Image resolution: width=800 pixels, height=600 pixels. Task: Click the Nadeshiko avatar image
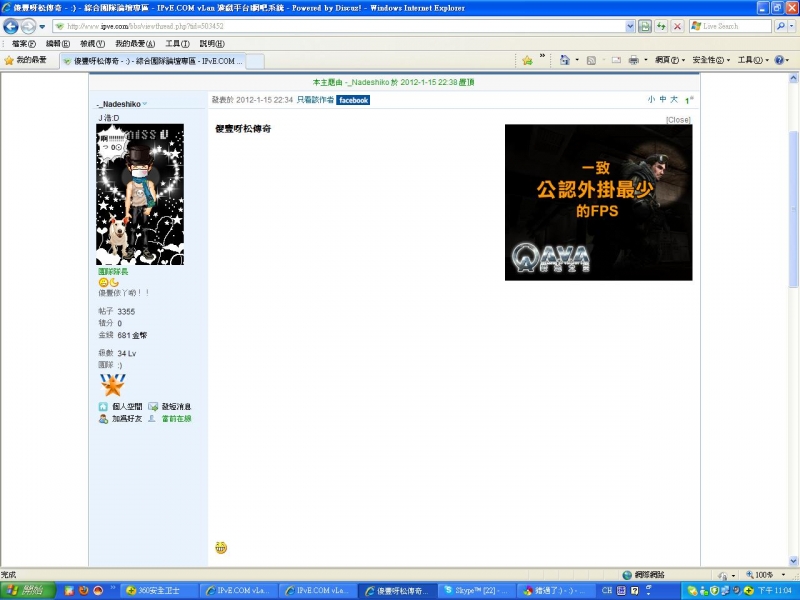tap(140, 194)
